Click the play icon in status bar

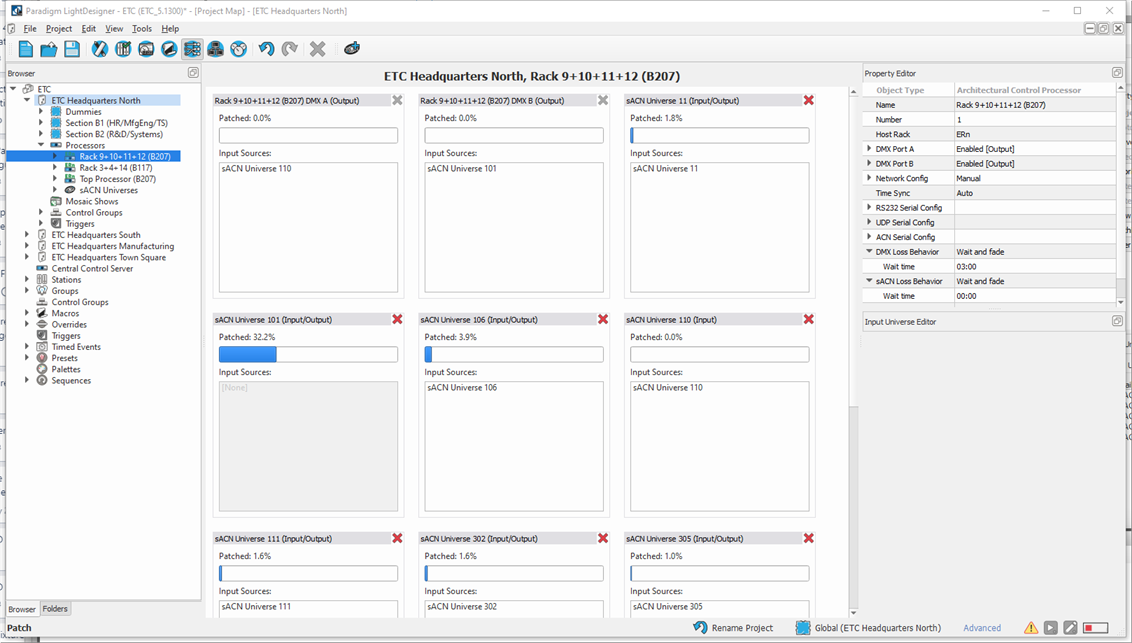1050,628
